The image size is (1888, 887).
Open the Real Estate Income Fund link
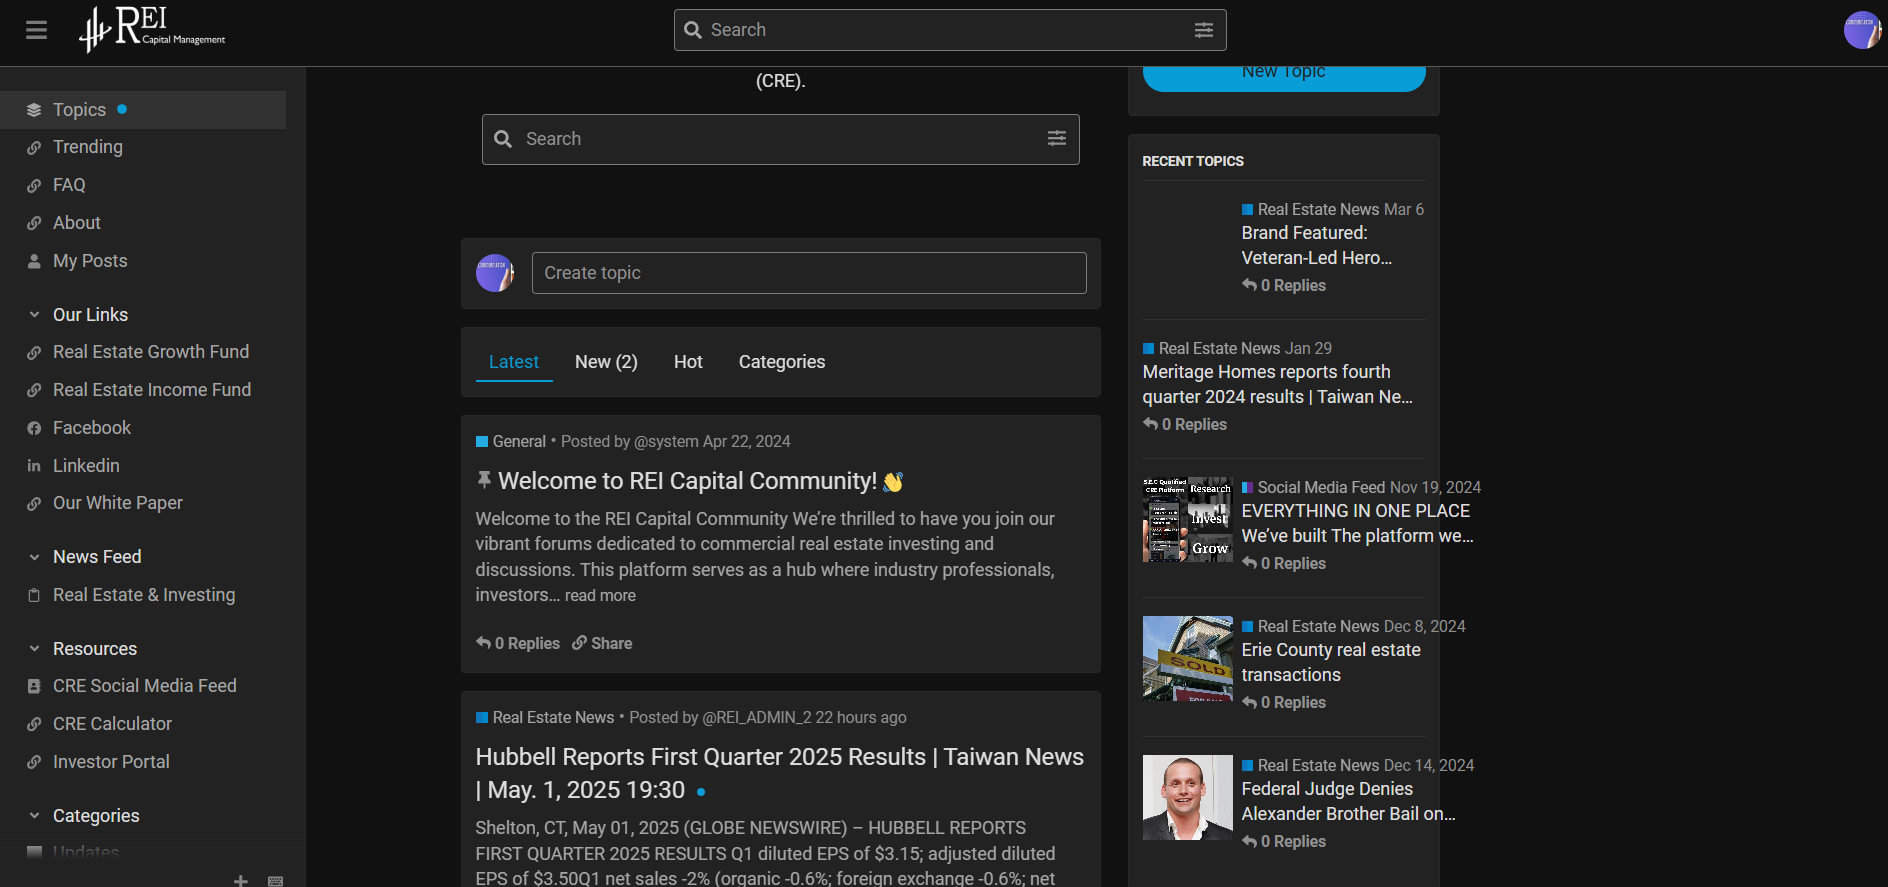click(152, 390)
